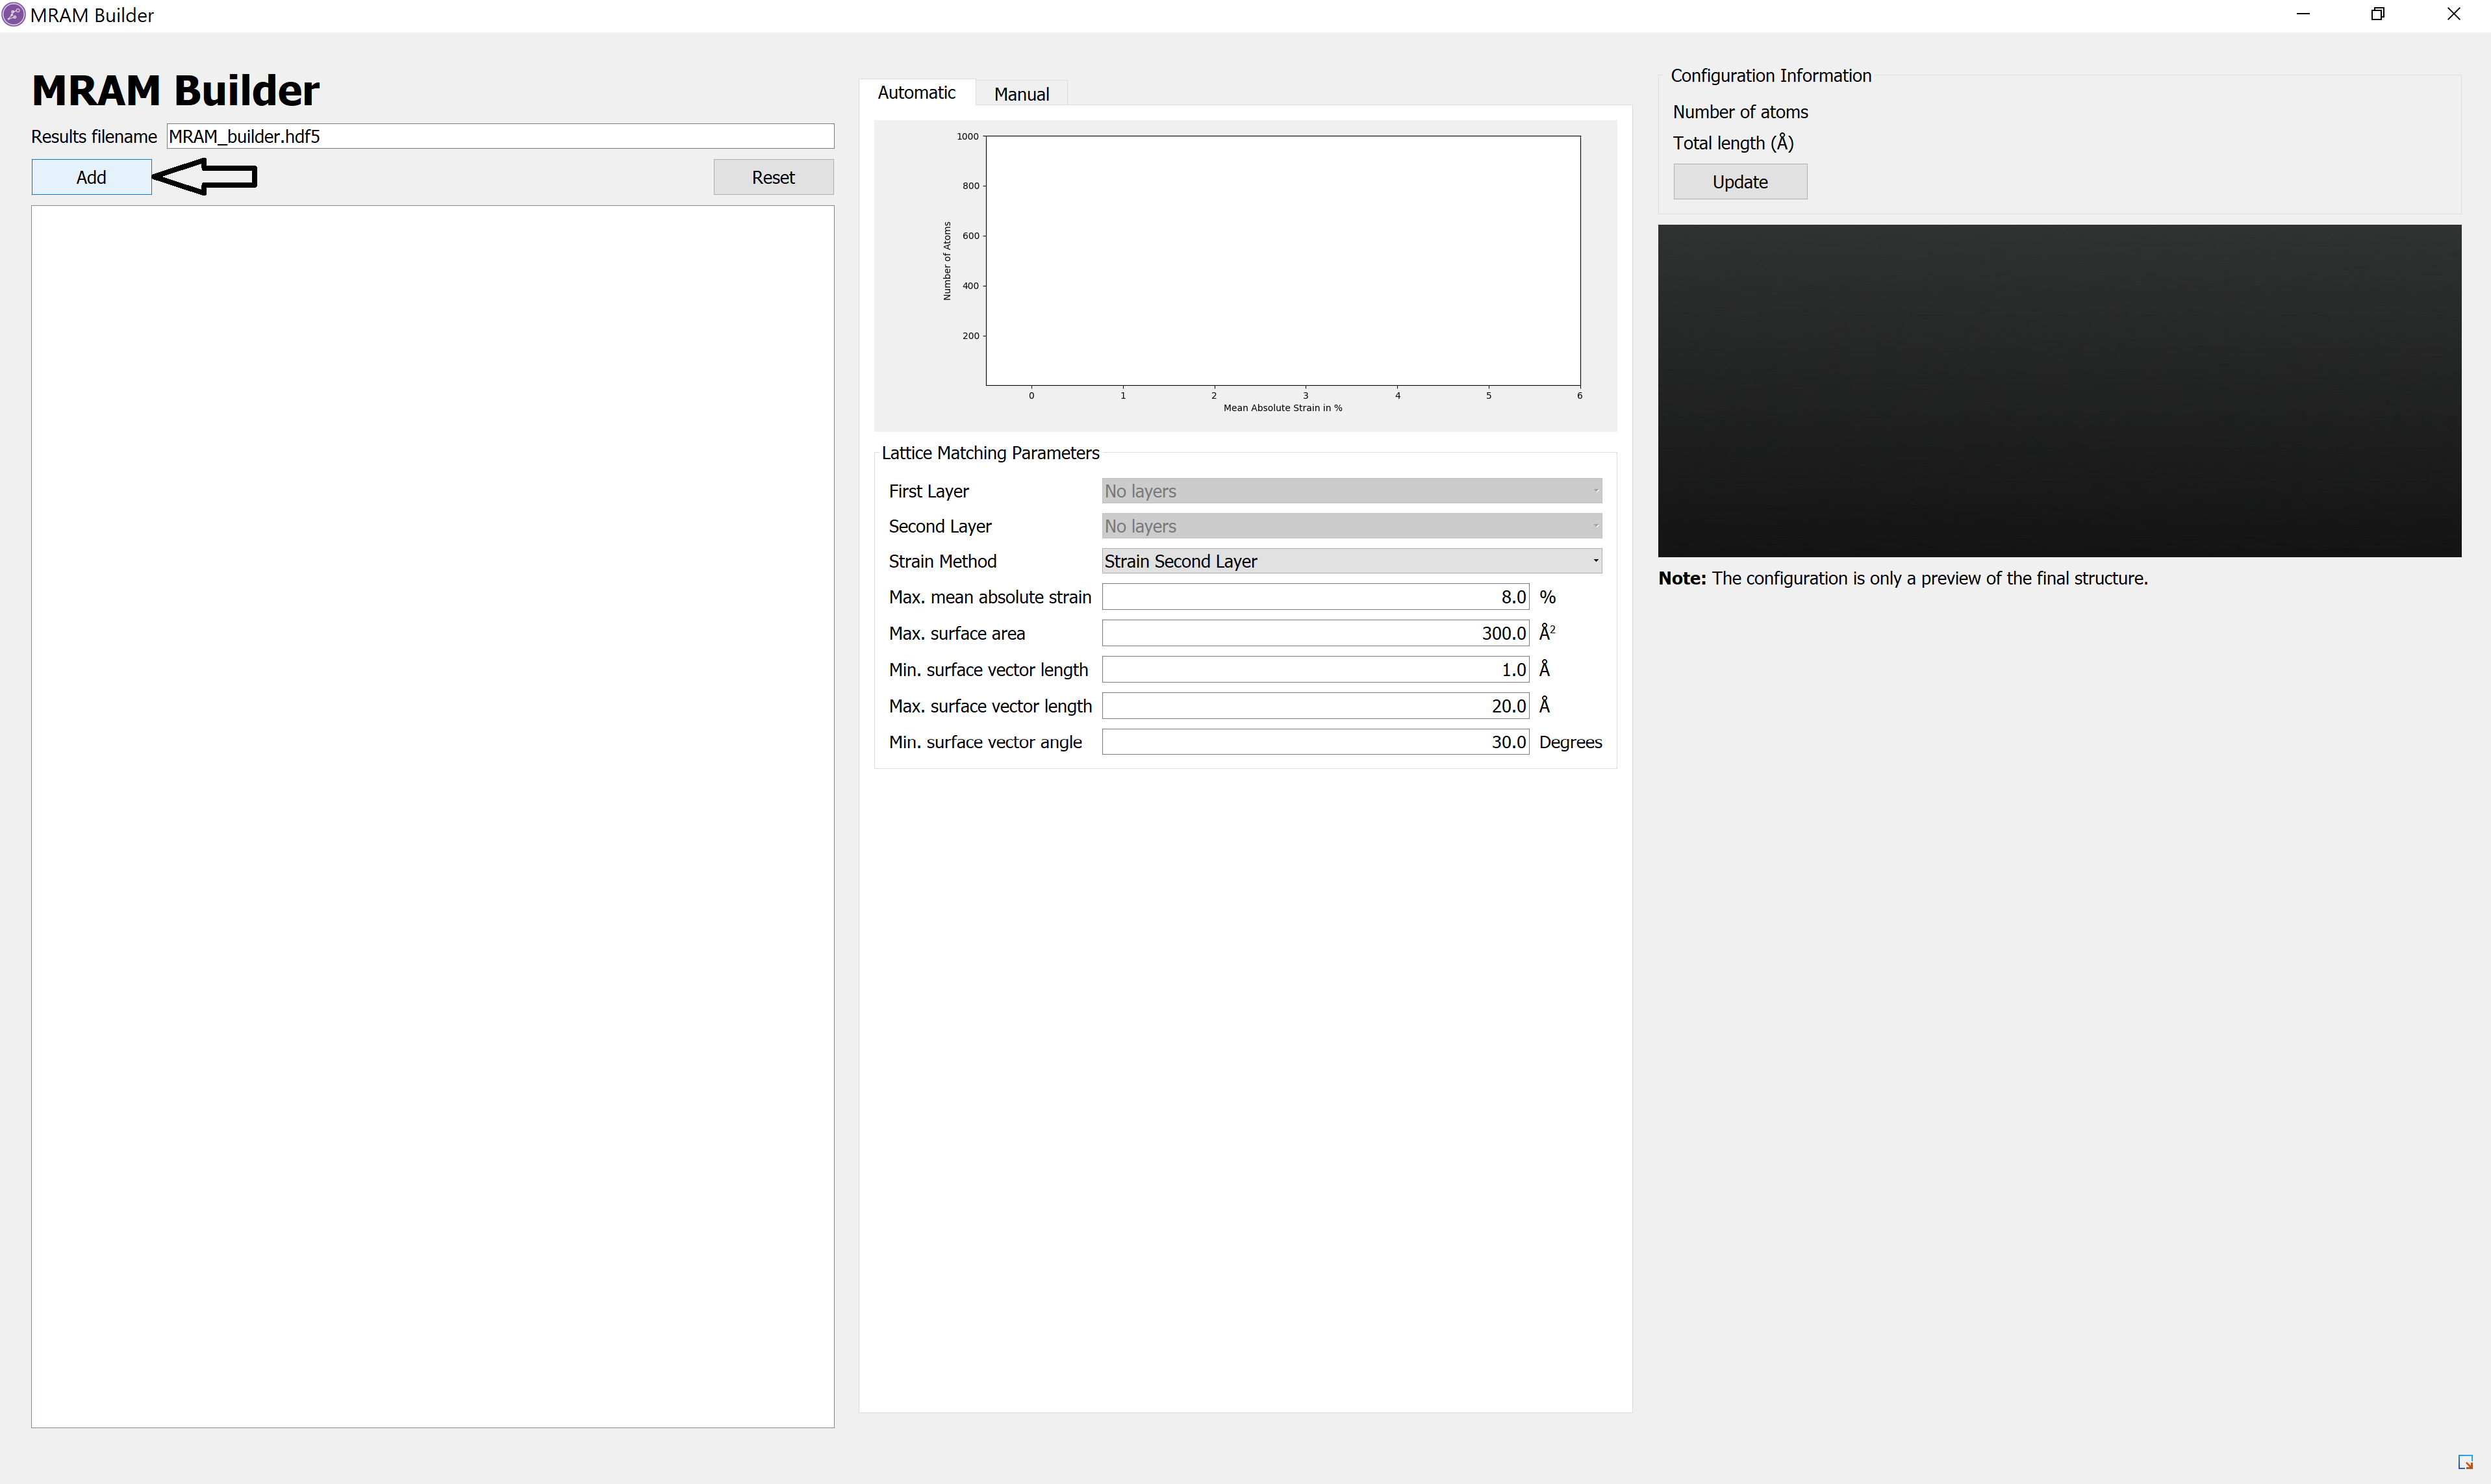Select the Automatic tab
Screen dimensions: 2491x1484
click(916, 93)
